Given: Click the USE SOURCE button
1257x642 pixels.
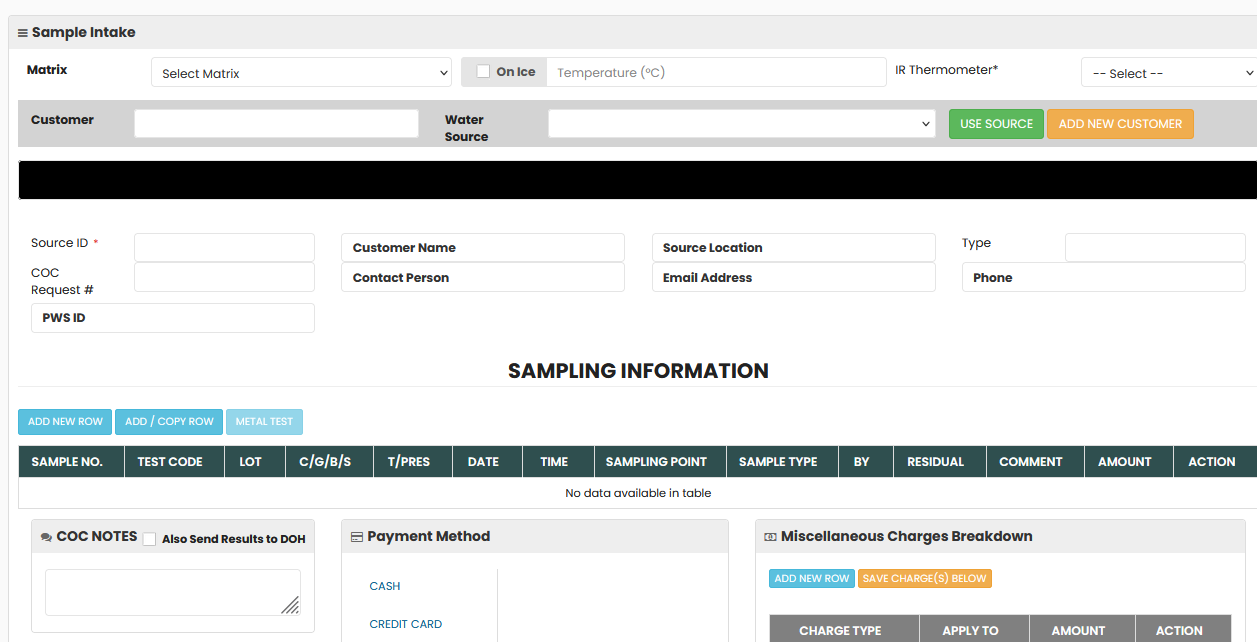Looking at the screenshot, I should [996, 124].
